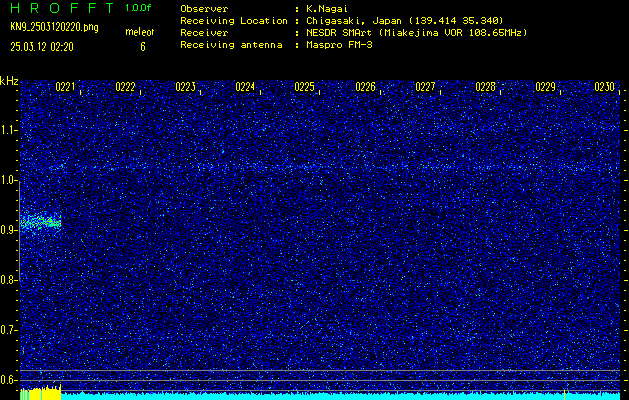Click the 0.8 kHz axis label

click(x=8, y=280)
